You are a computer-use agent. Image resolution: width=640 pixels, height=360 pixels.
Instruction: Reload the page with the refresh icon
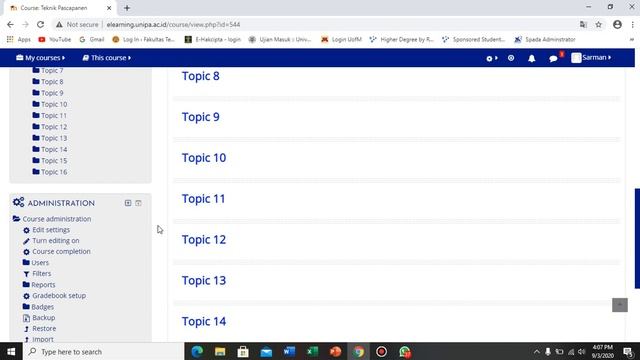click(40, 24)
